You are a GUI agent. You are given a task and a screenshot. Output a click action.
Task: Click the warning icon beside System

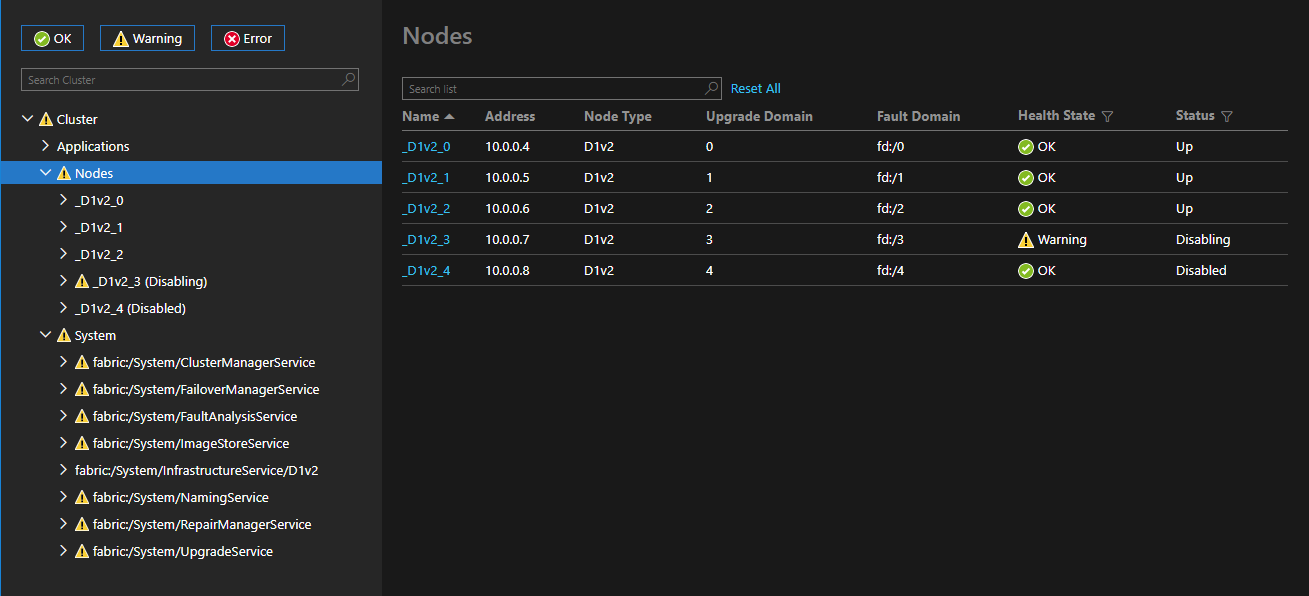click(x=64, y=335)
